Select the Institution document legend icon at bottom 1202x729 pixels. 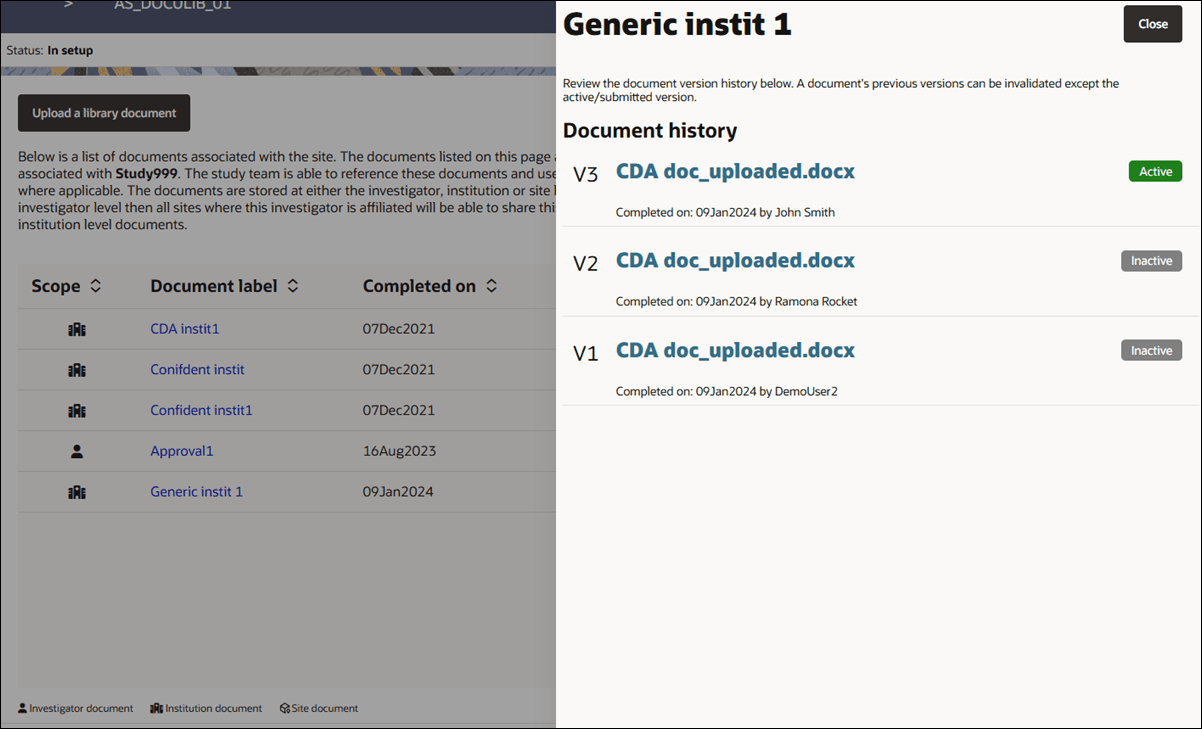pos(157,708)
